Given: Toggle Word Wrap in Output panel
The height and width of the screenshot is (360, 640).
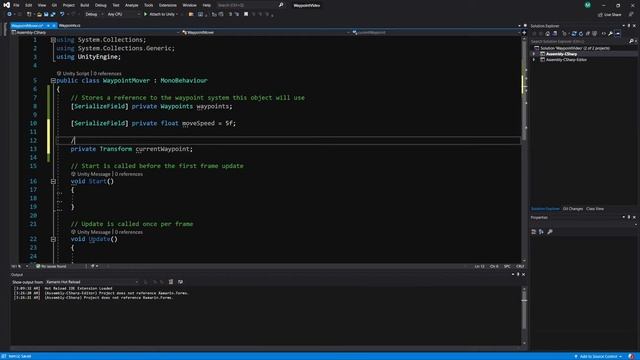Looking at the screenshot, I should 180,282.
